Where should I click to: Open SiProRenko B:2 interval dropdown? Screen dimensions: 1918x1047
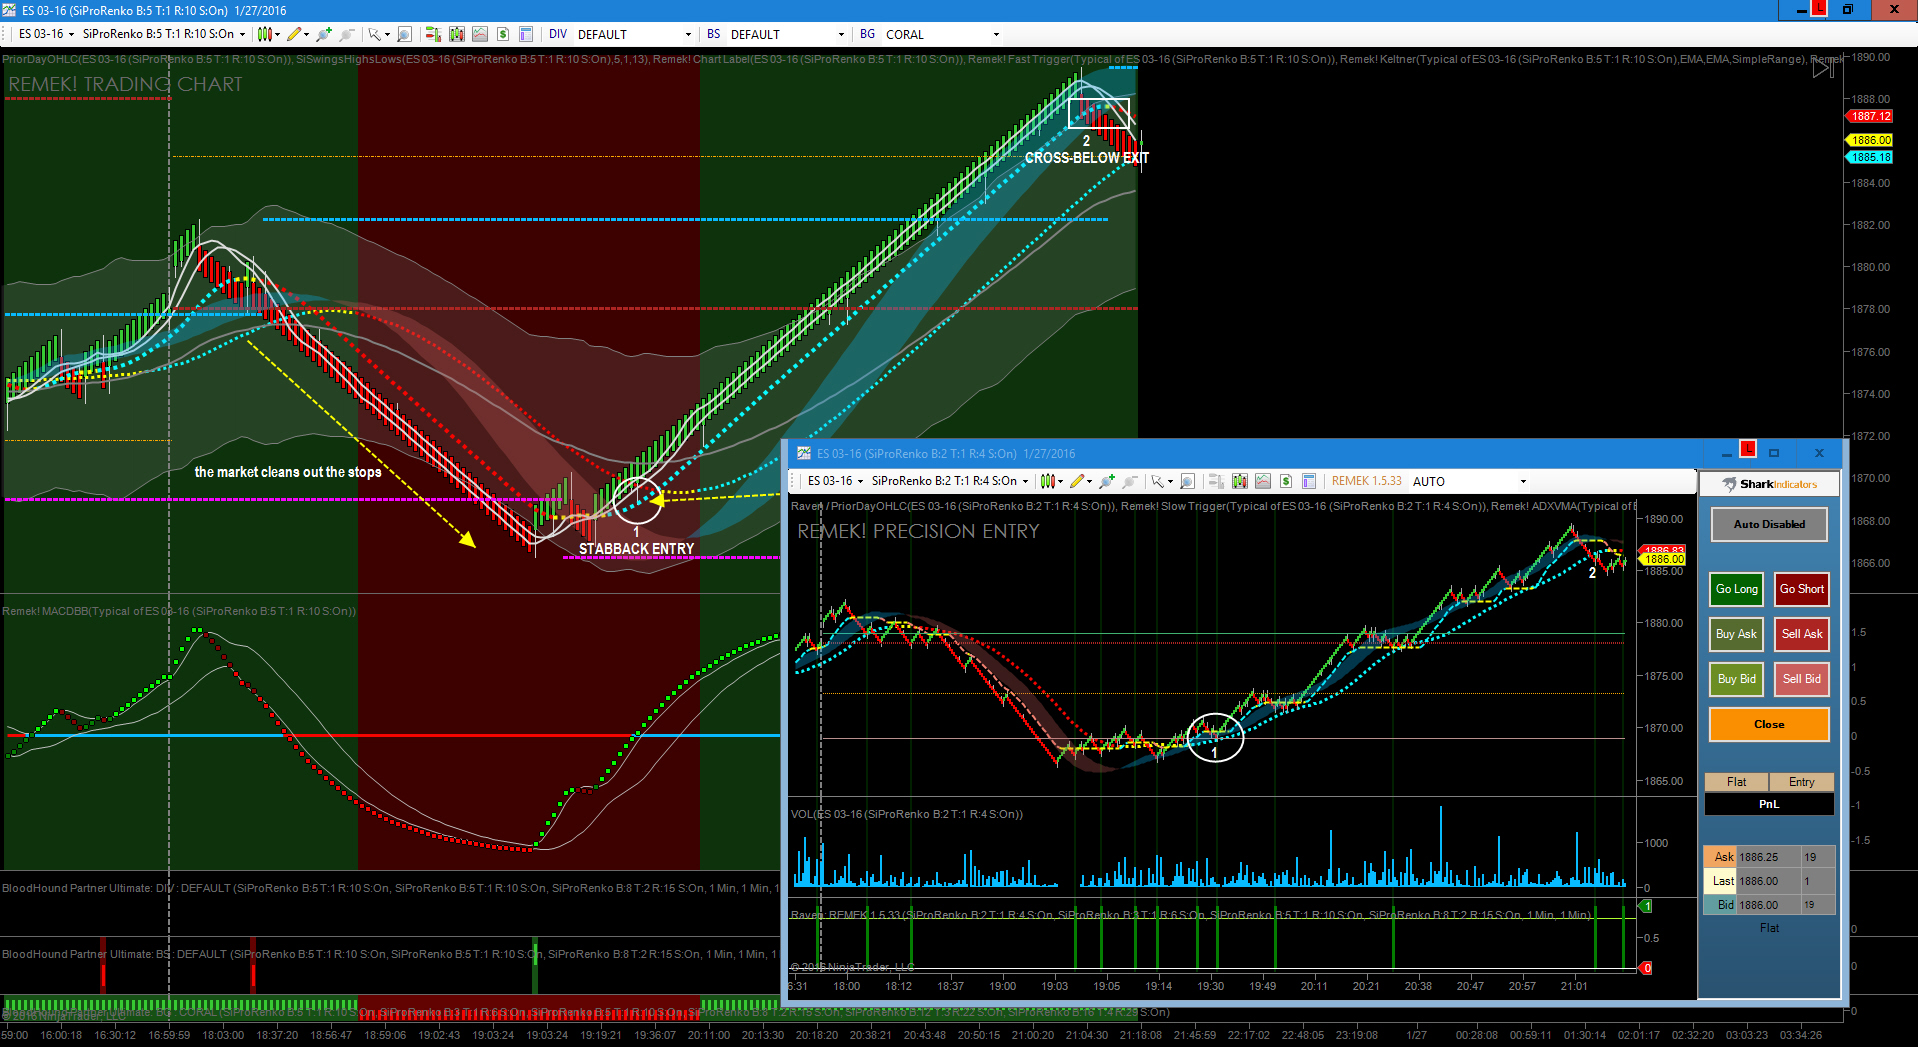click(x=950, y=481)
